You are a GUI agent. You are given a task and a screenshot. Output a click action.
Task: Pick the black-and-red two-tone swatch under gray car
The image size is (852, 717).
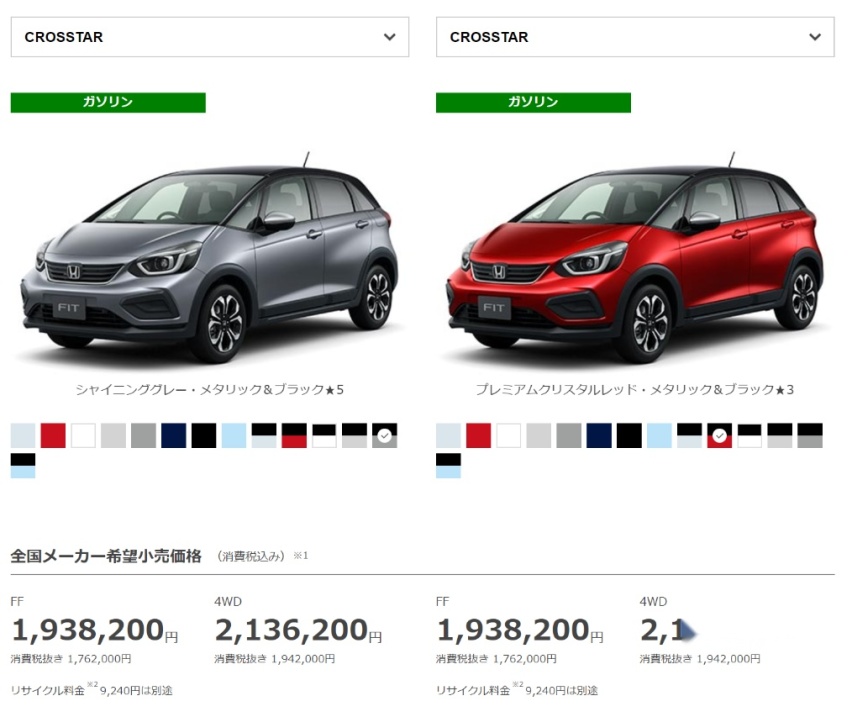[x=295, y=436]
